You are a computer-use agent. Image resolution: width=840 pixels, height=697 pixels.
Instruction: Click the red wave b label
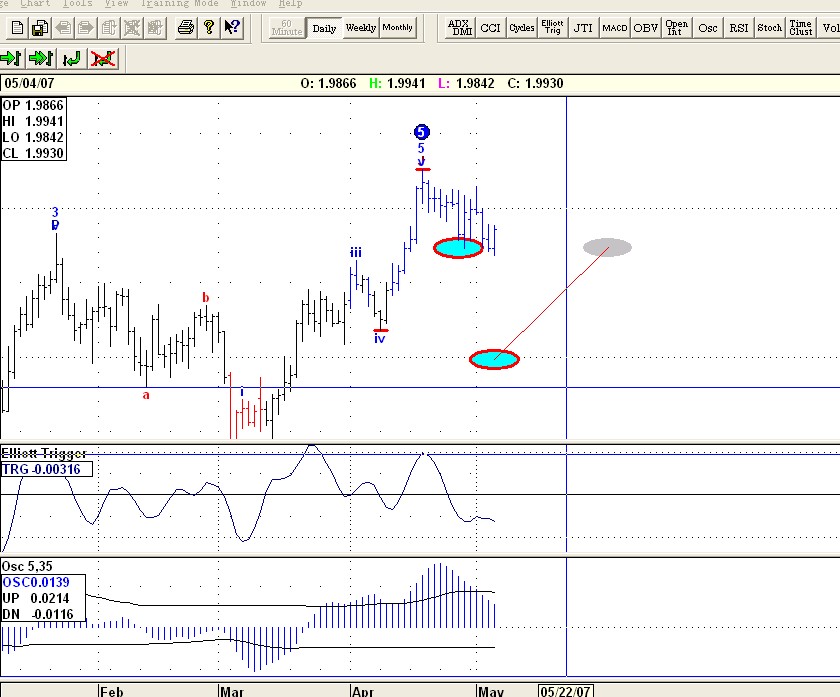pos(206,297)
